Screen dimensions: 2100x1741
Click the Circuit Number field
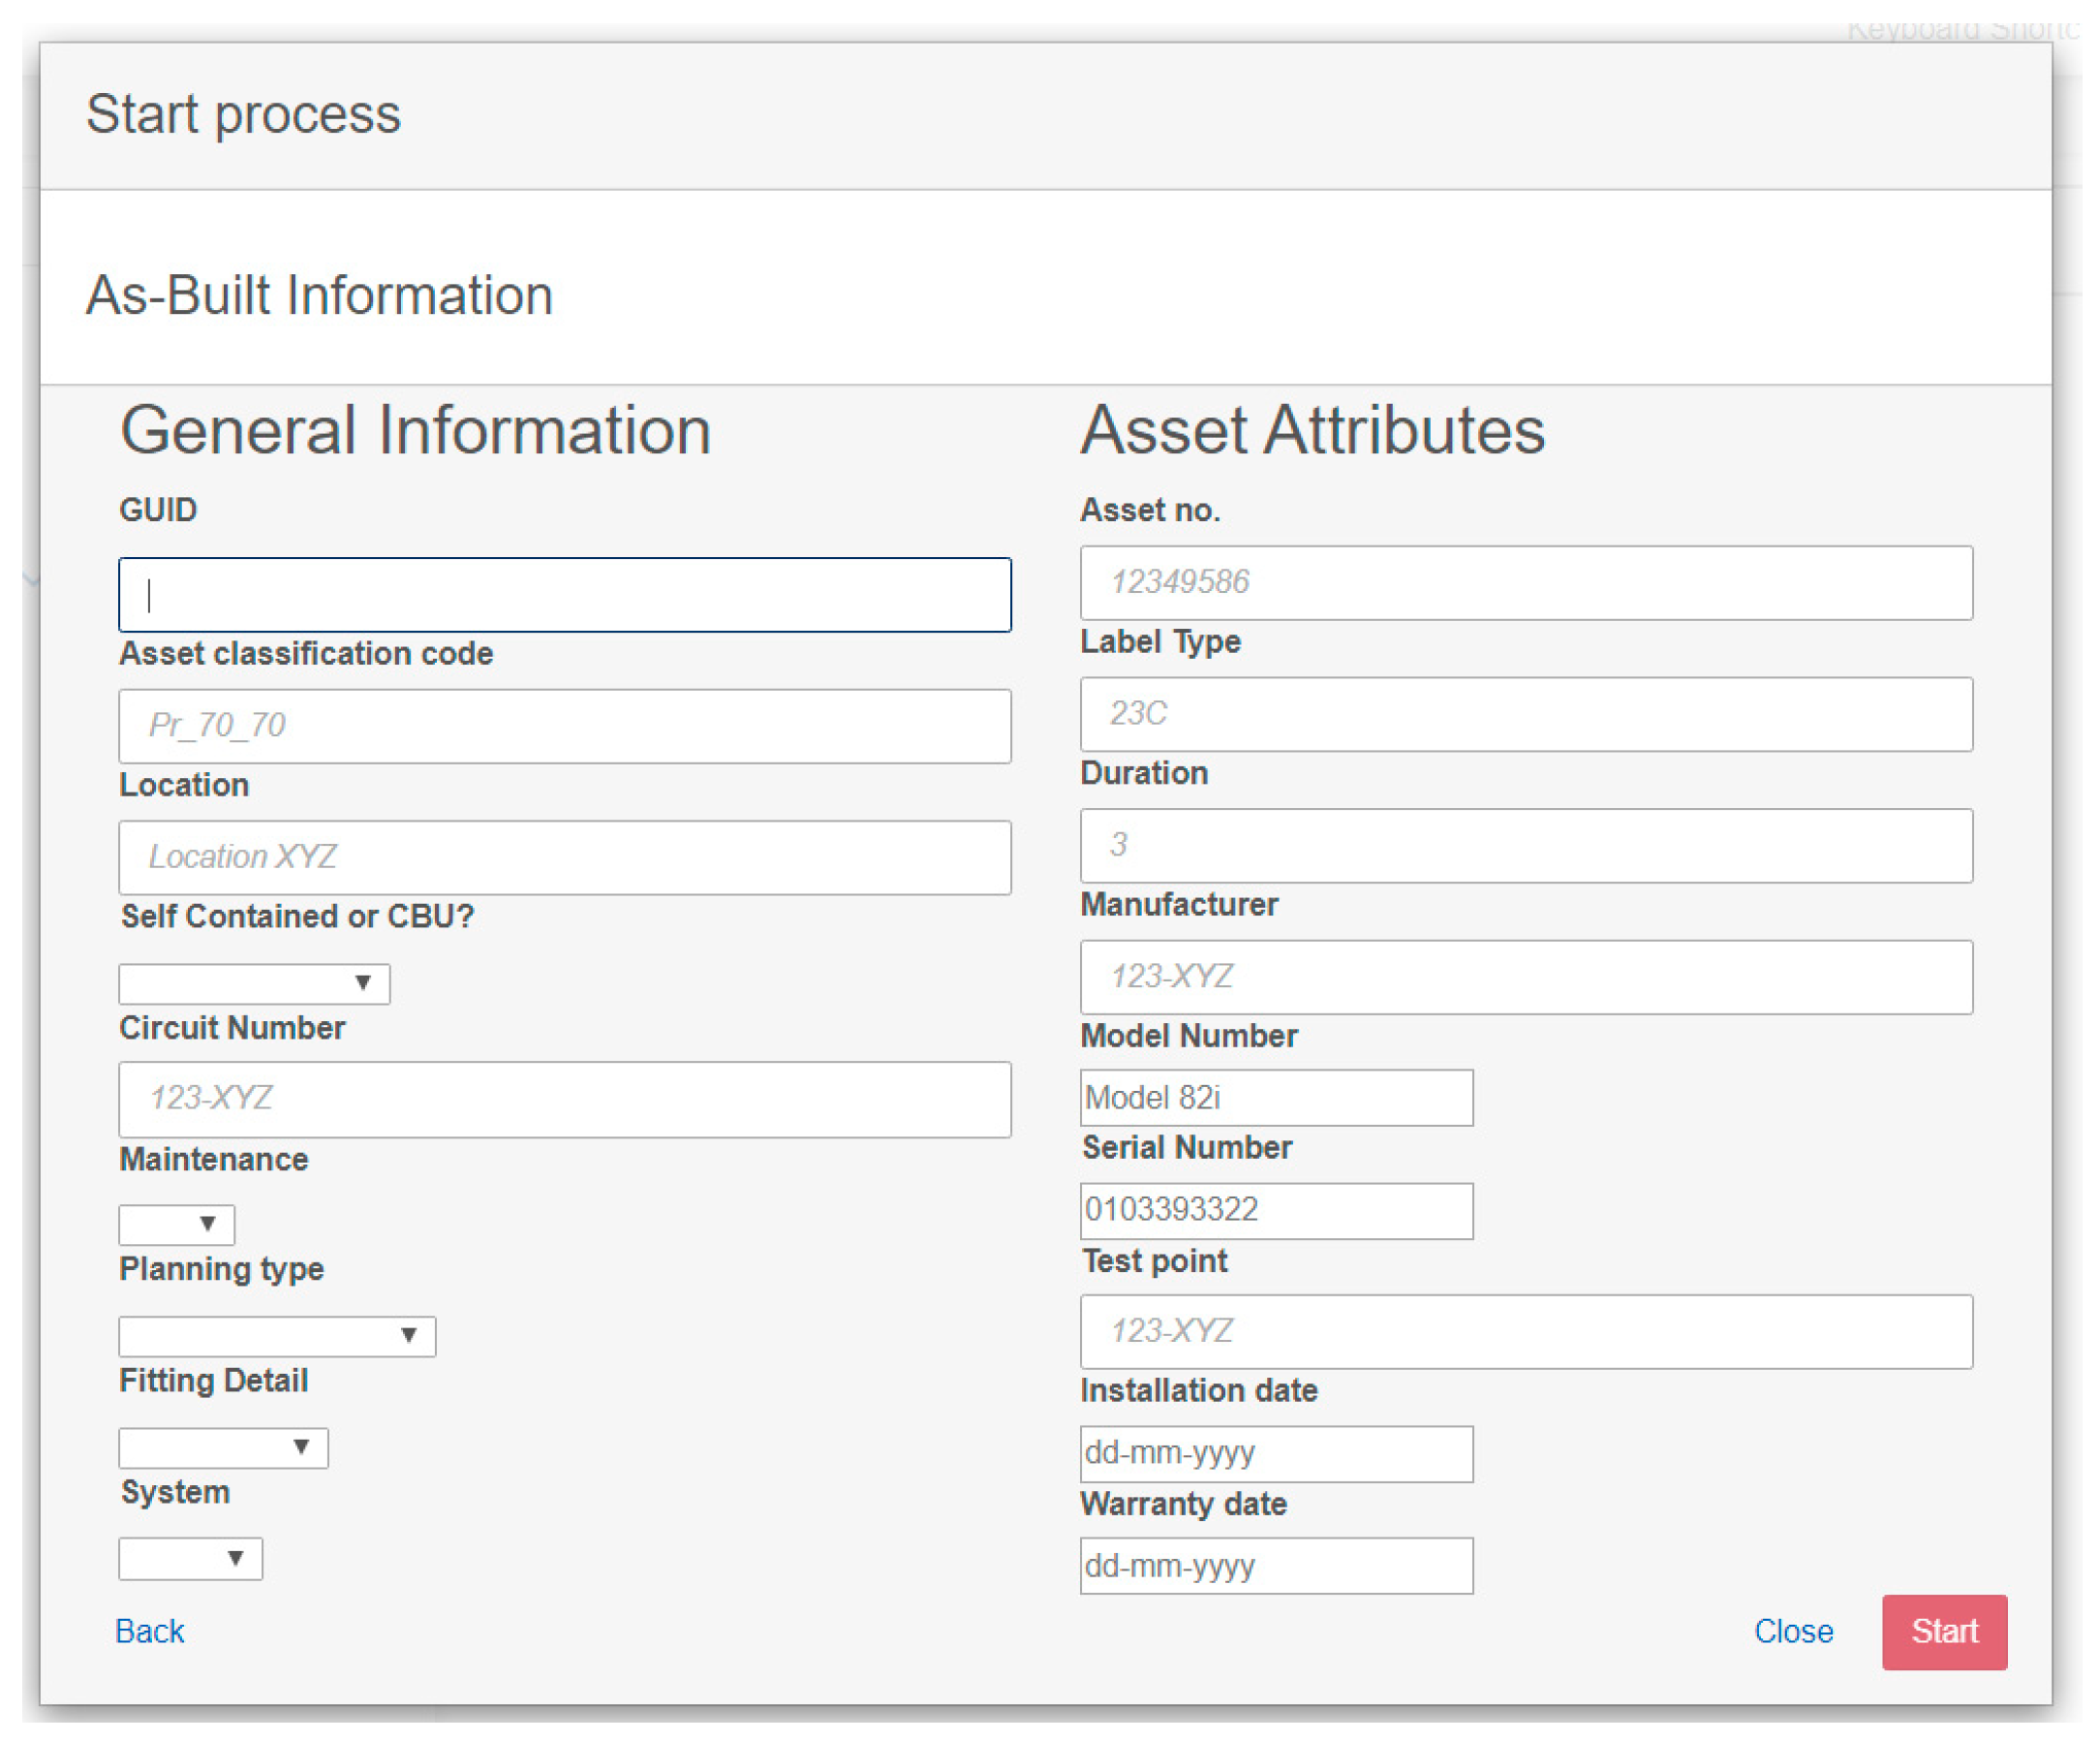pos(565,1099)
